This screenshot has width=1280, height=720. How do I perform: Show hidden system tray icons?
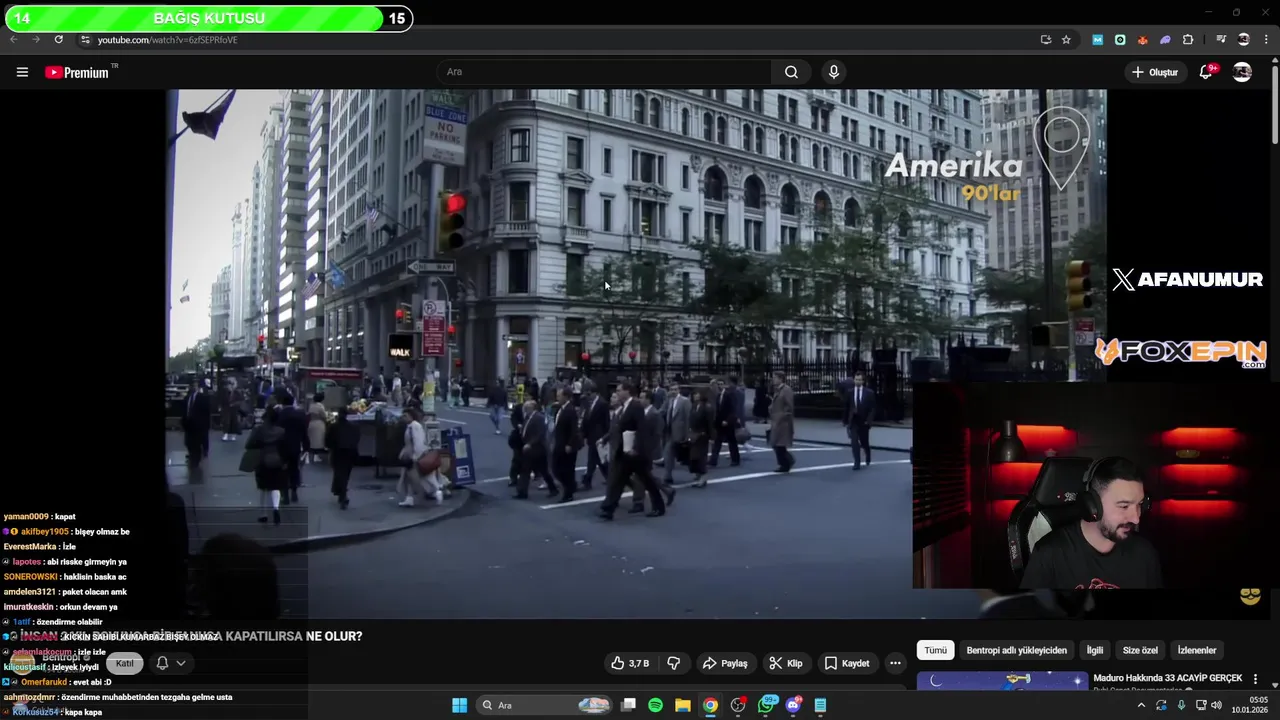click(x=1141, y=705)
